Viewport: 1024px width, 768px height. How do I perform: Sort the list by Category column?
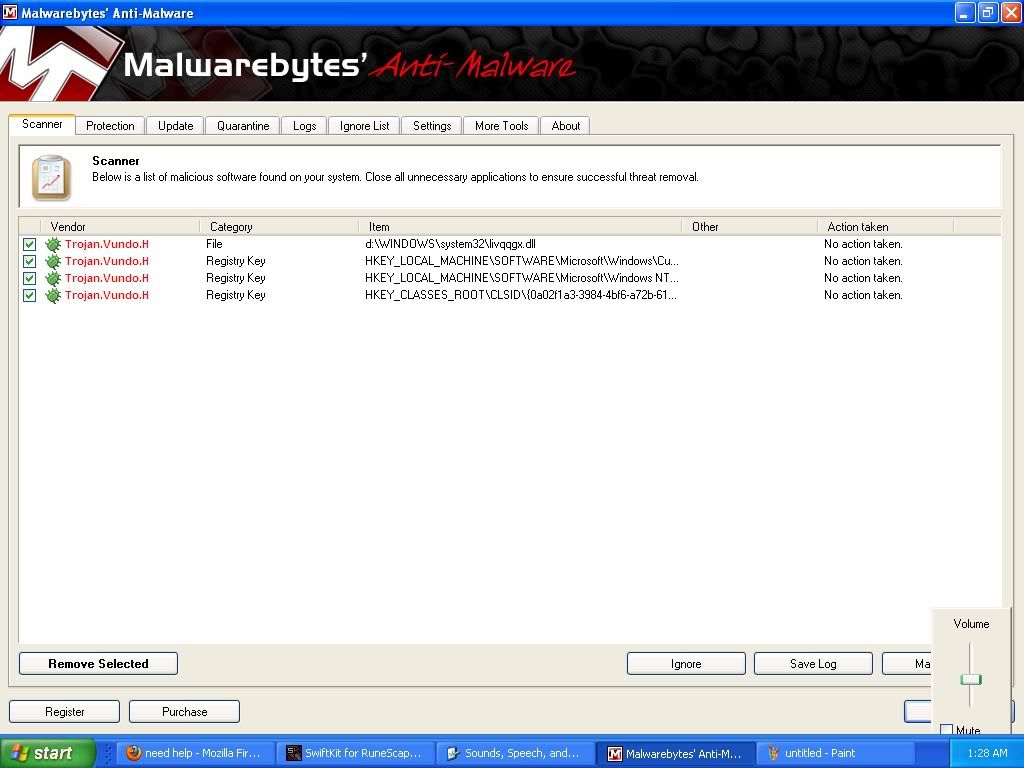tap(279, 227)
